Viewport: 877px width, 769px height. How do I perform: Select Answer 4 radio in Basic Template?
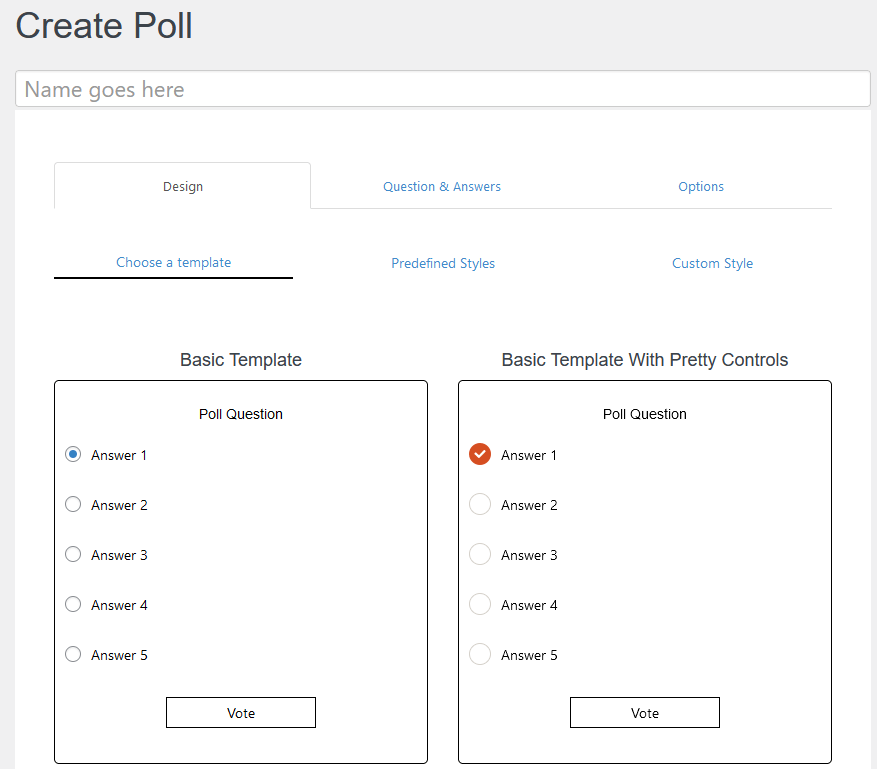tap(73, 604)
